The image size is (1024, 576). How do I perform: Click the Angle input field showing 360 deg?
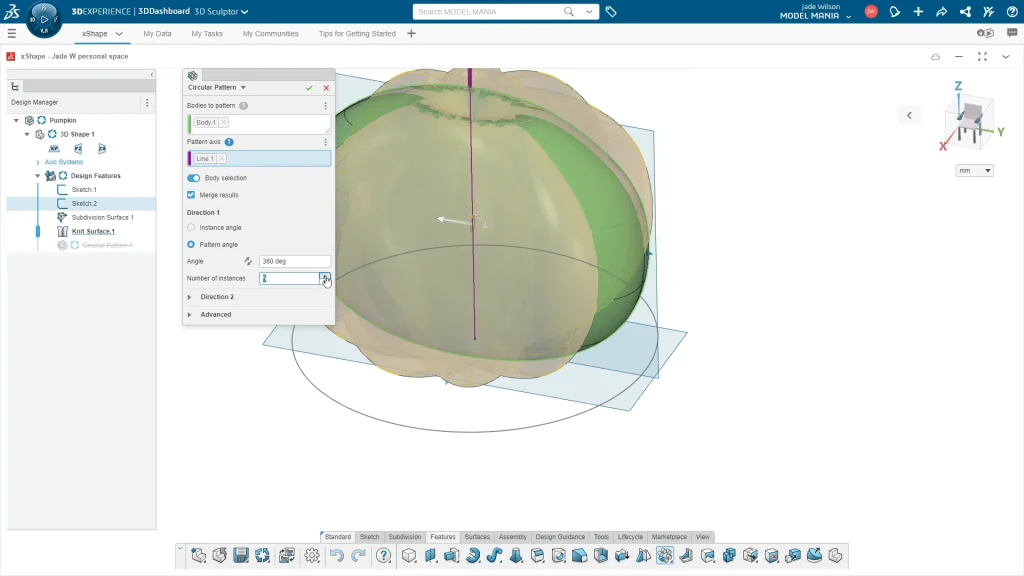tap(294, 261)
